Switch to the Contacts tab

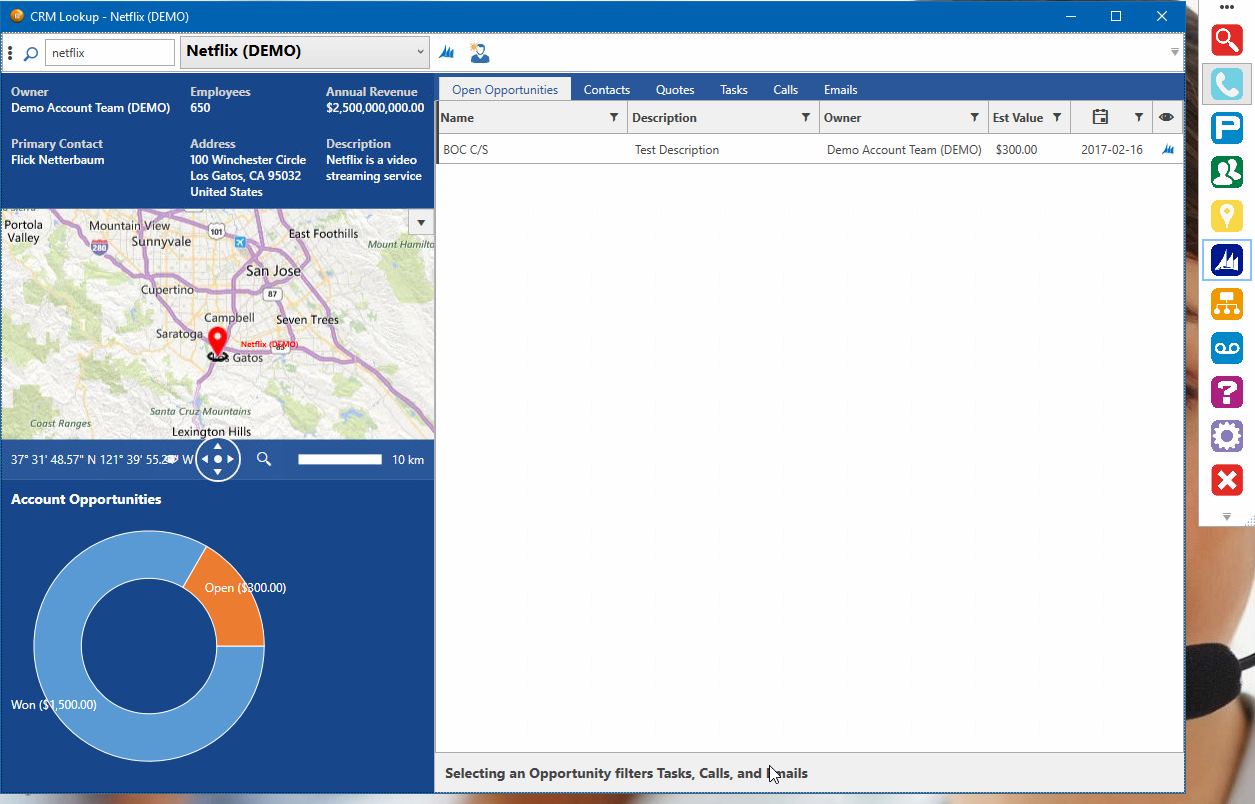click(x=606, y=90)
